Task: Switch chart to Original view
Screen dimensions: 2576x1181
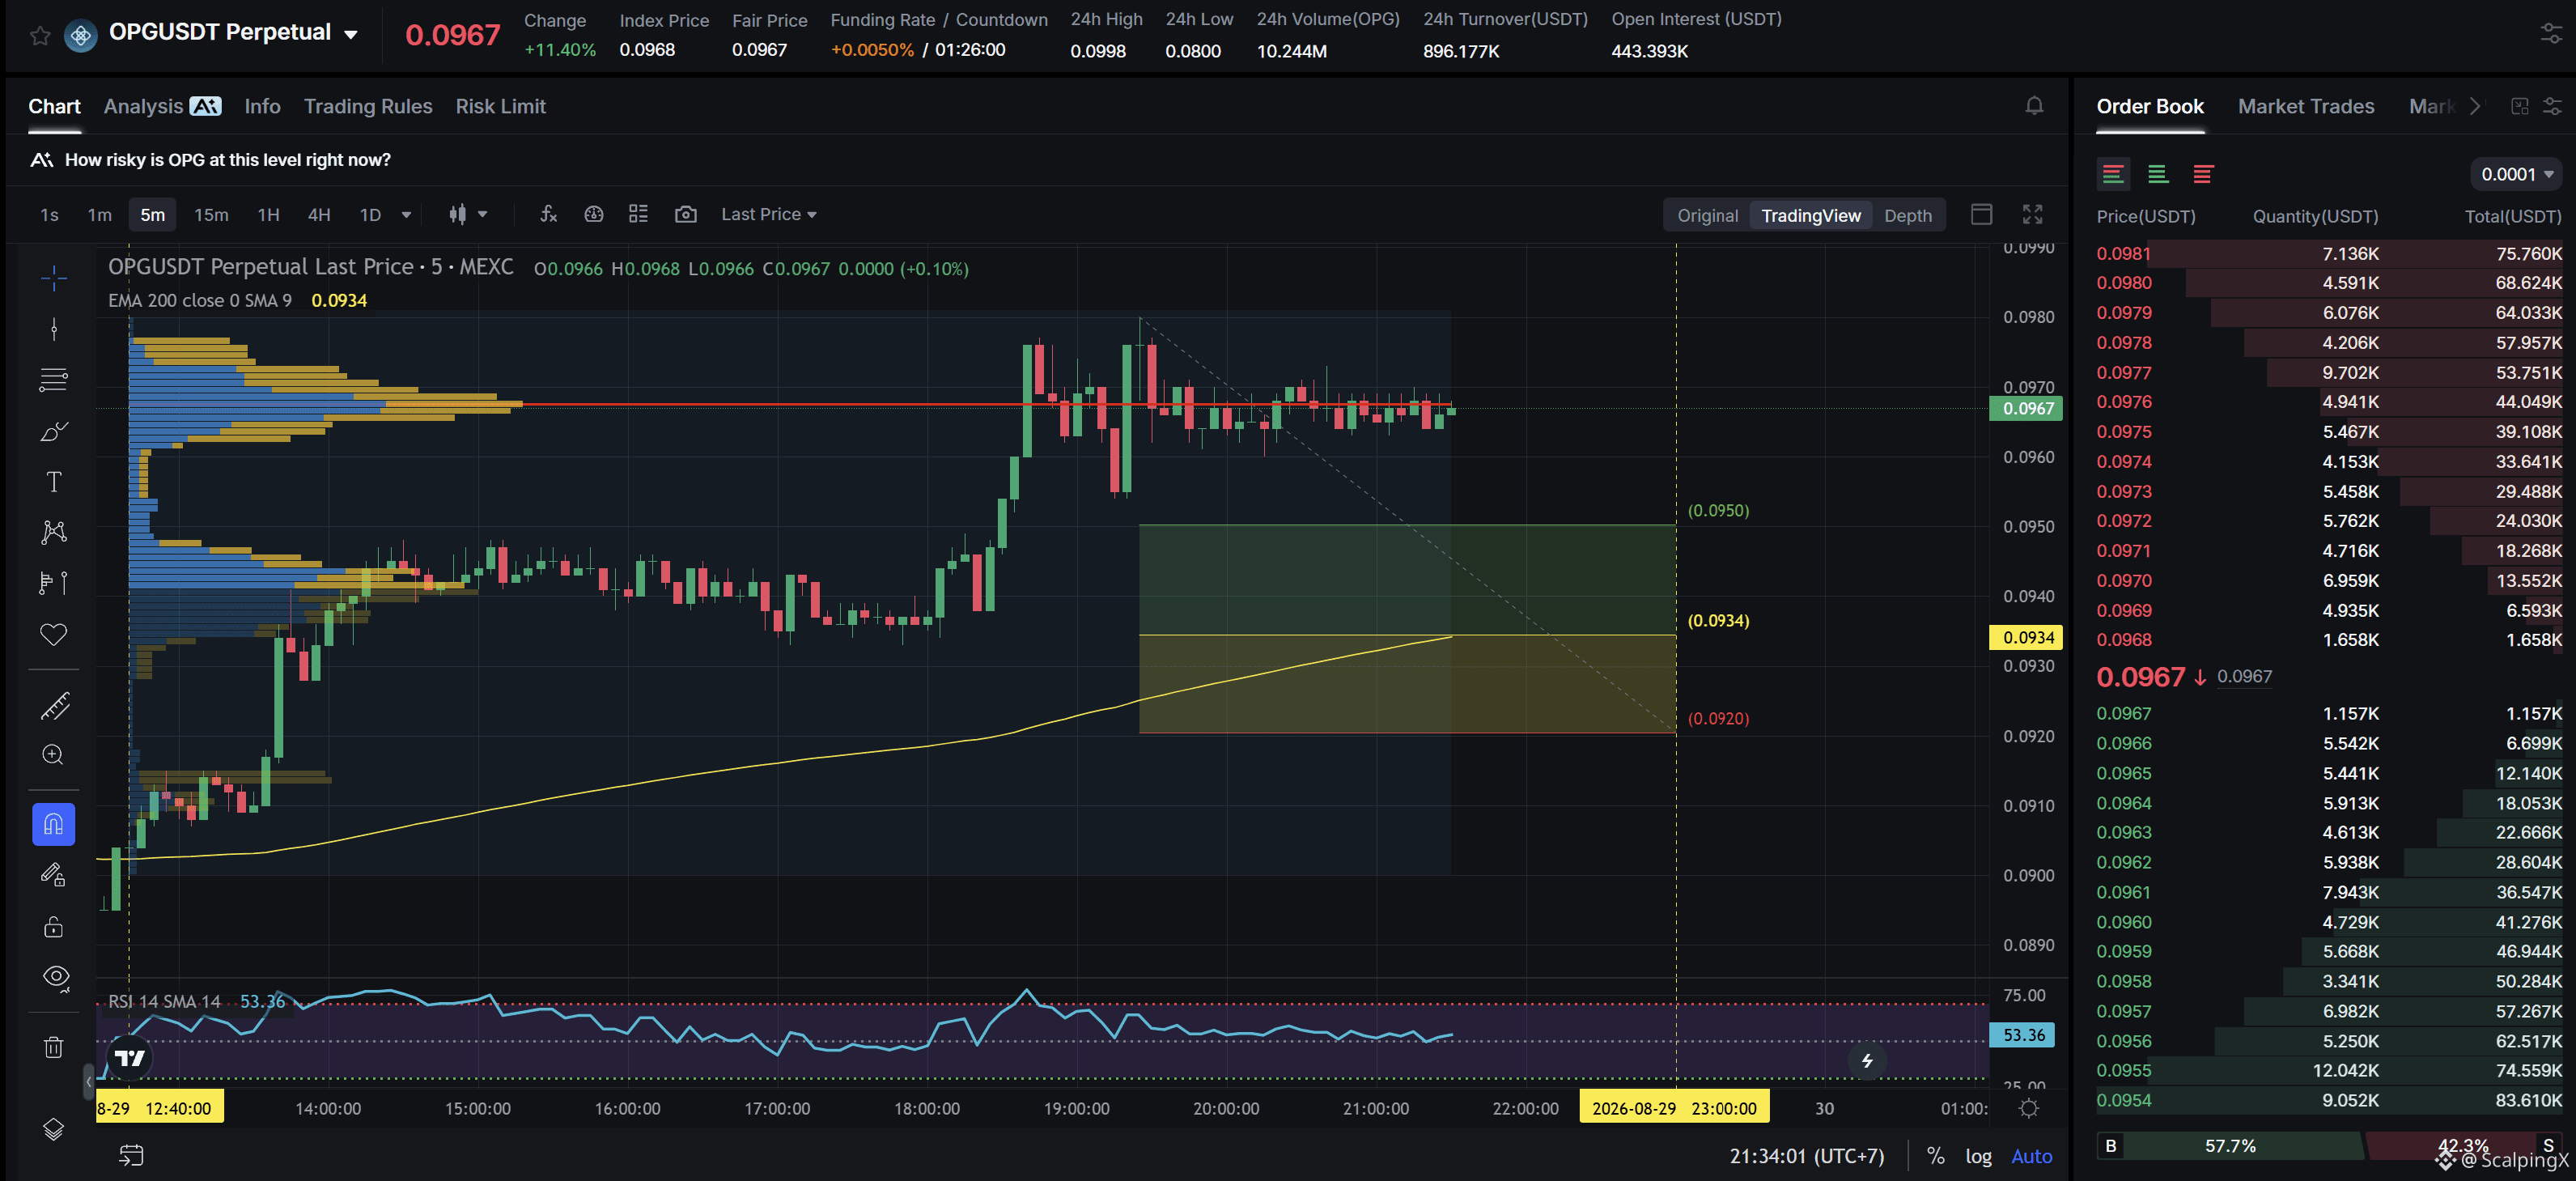Action: point(1707,215)
